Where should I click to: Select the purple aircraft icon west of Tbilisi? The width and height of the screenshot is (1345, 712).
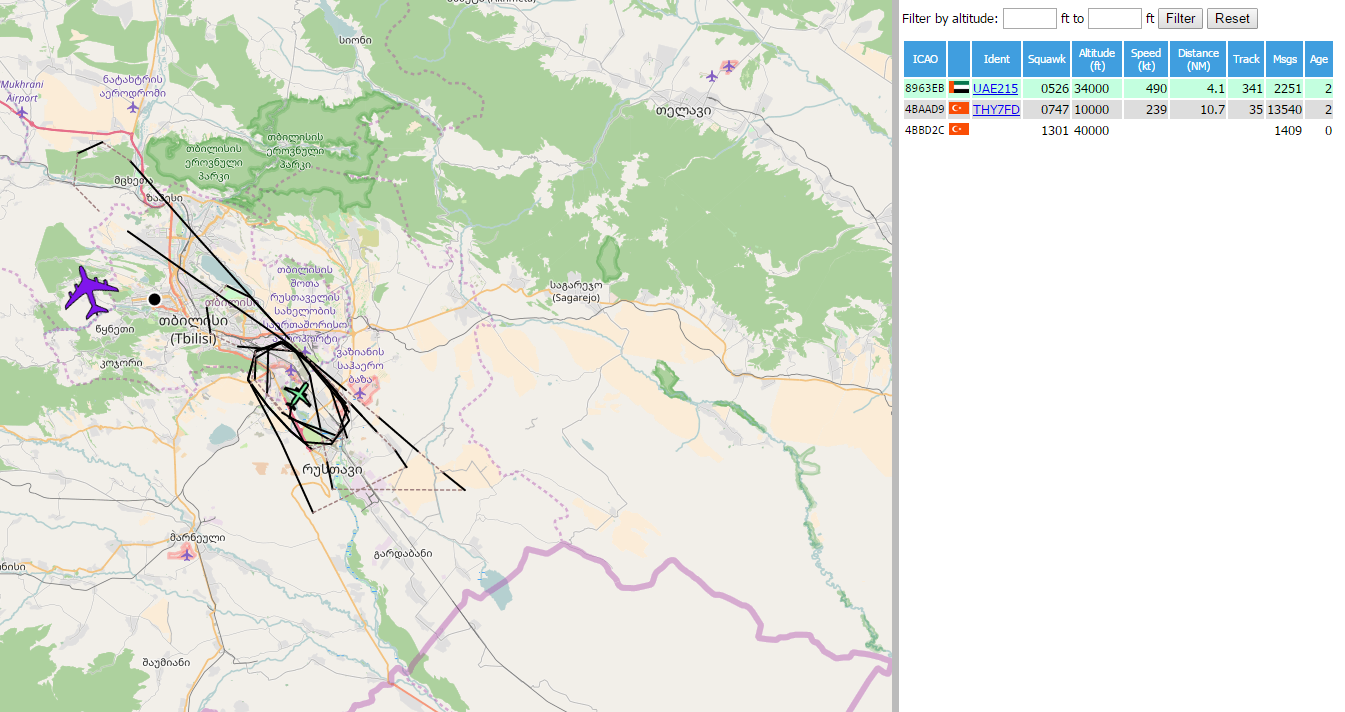click(x=92, y=292)
